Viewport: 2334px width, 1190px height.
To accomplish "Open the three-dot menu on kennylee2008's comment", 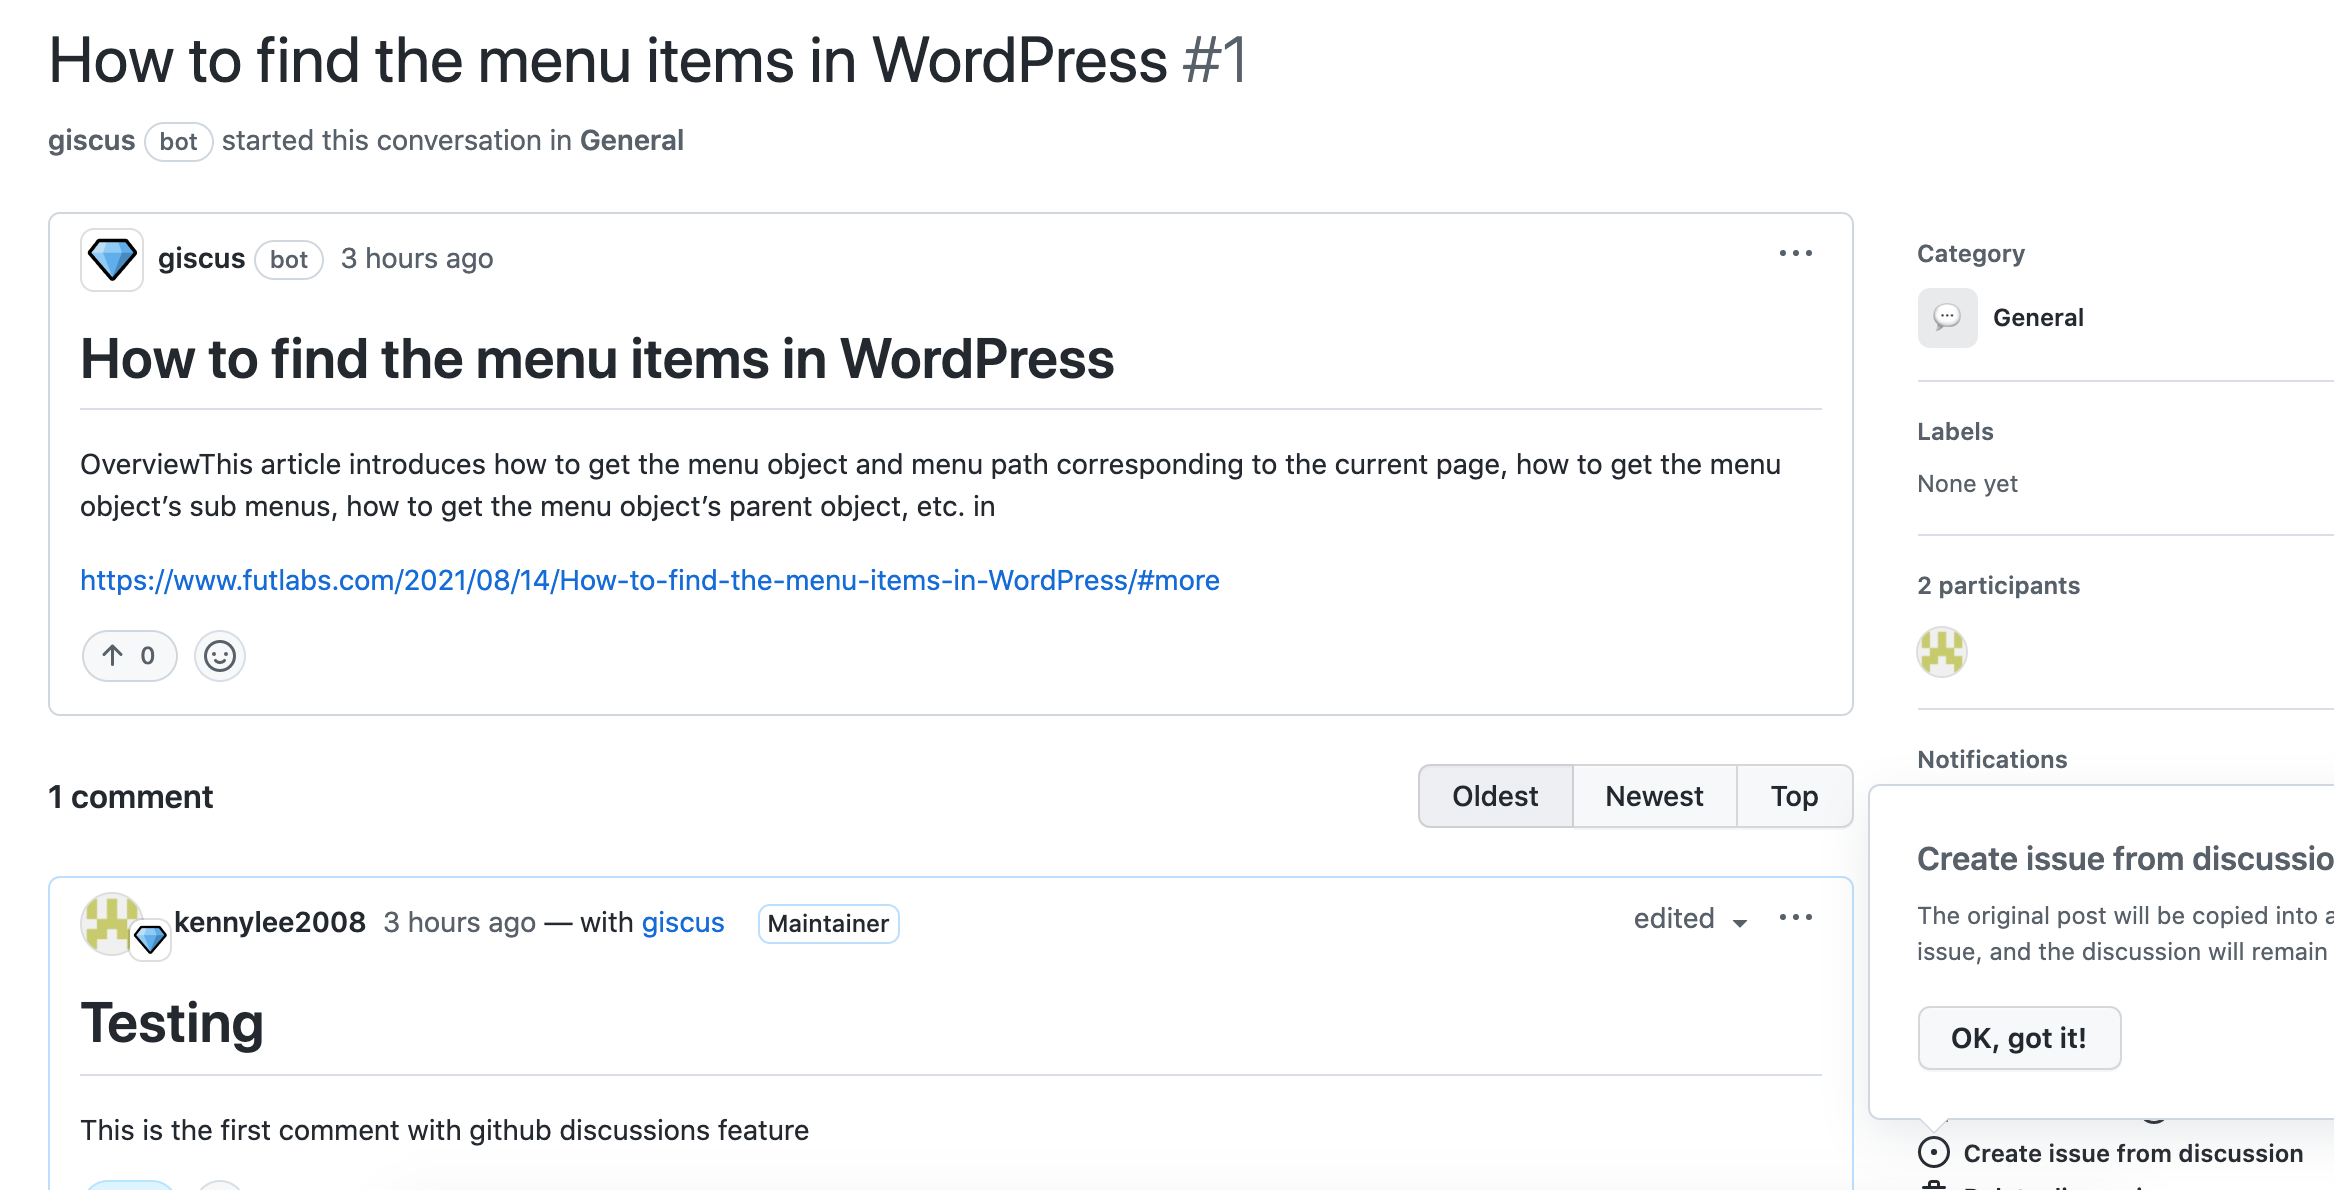I will click(x=1795, y=918).
